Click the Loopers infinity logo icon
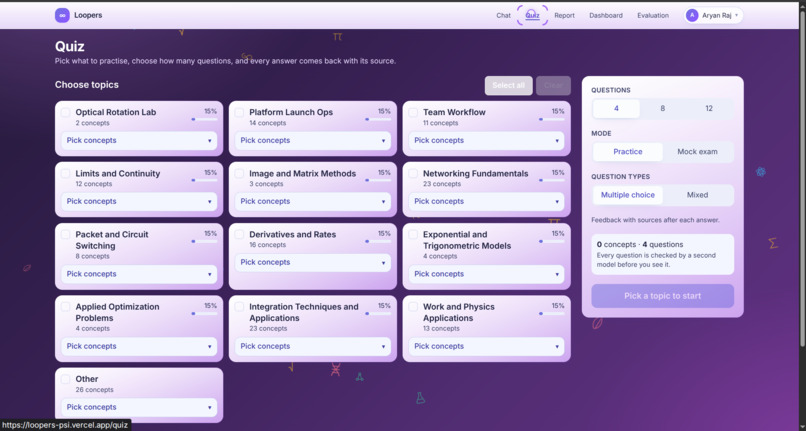 (x=62, y=15)
